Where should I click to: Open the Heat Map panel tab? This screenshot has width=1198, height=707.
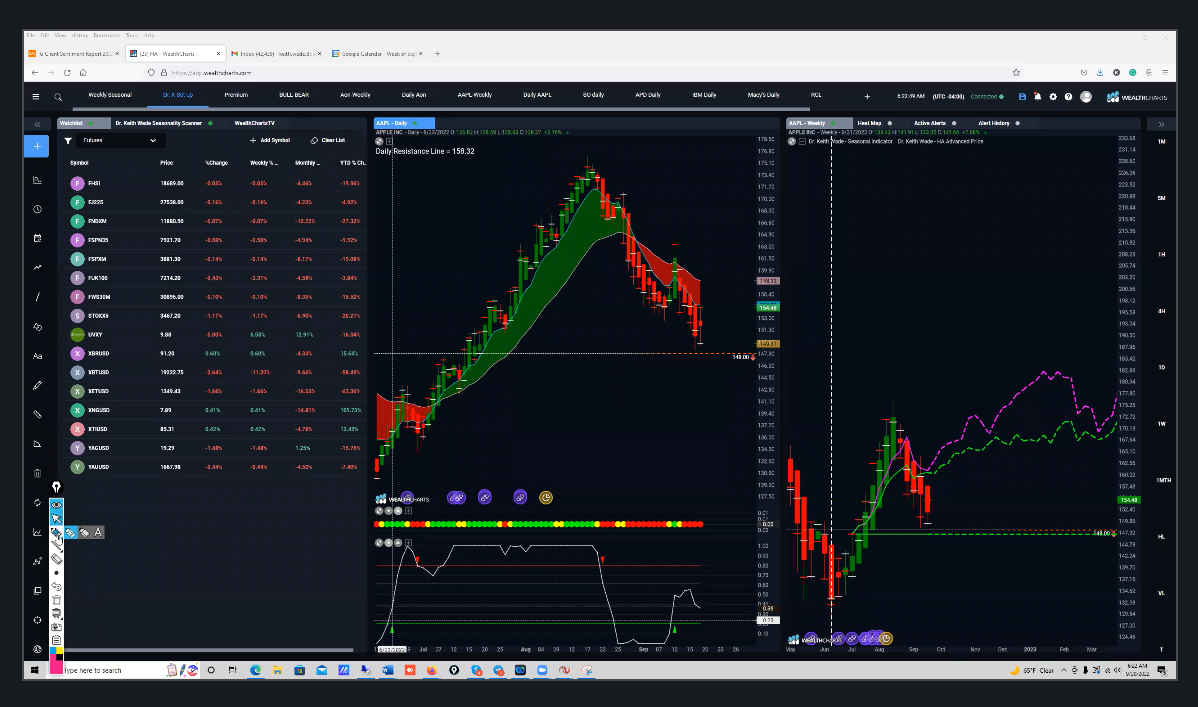click(869, 123)
